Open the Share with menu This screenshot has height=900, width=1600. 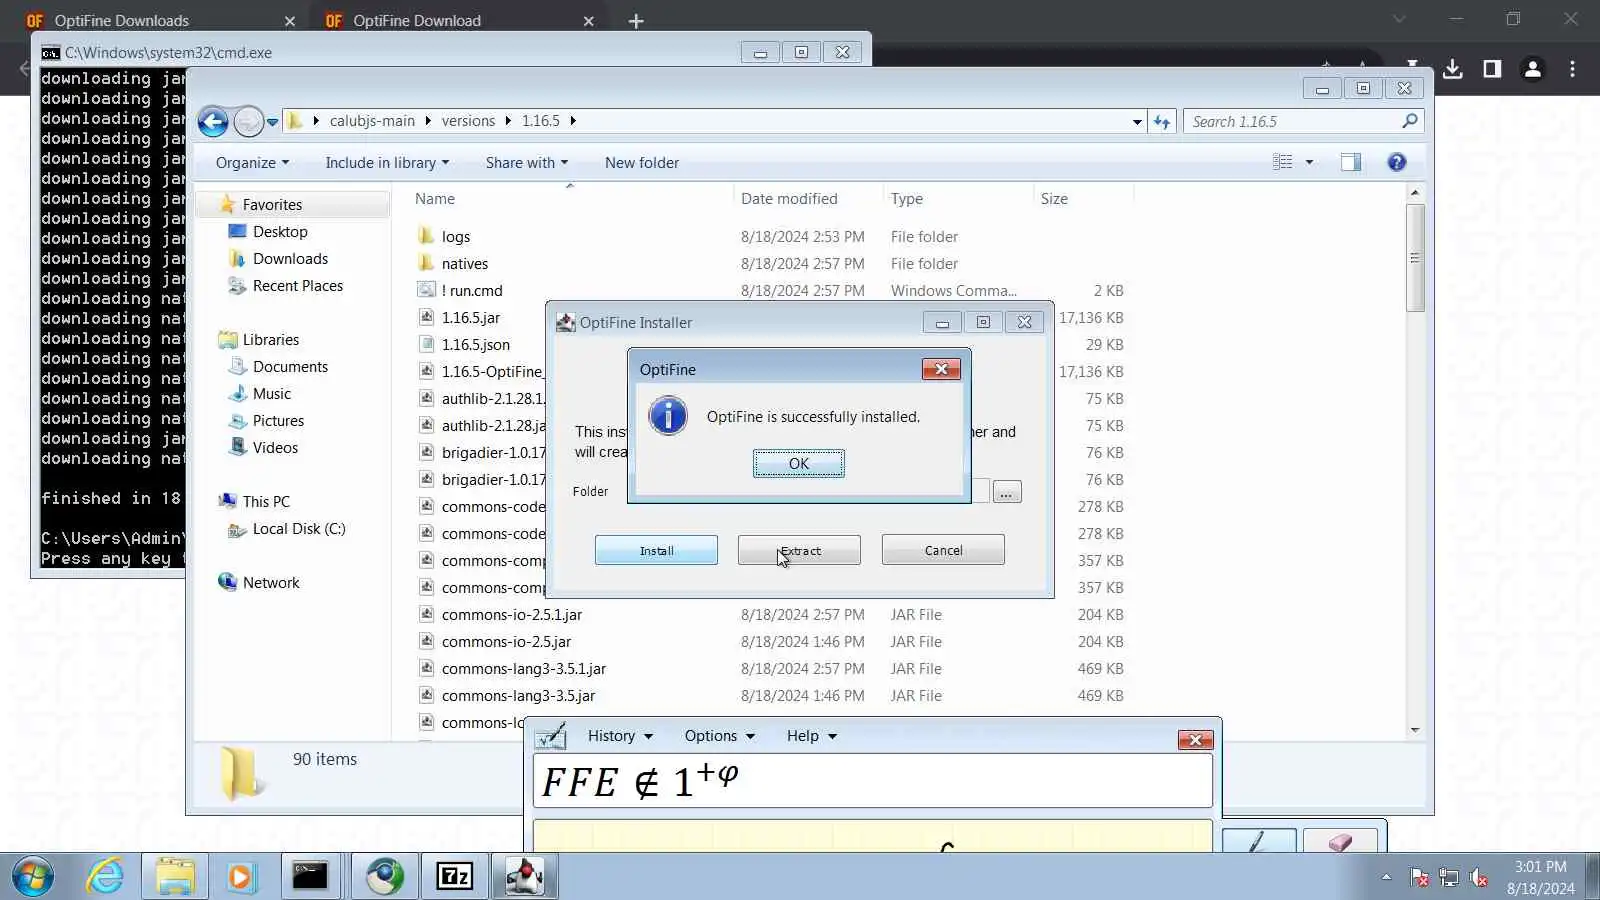click(x=527, y=163)
